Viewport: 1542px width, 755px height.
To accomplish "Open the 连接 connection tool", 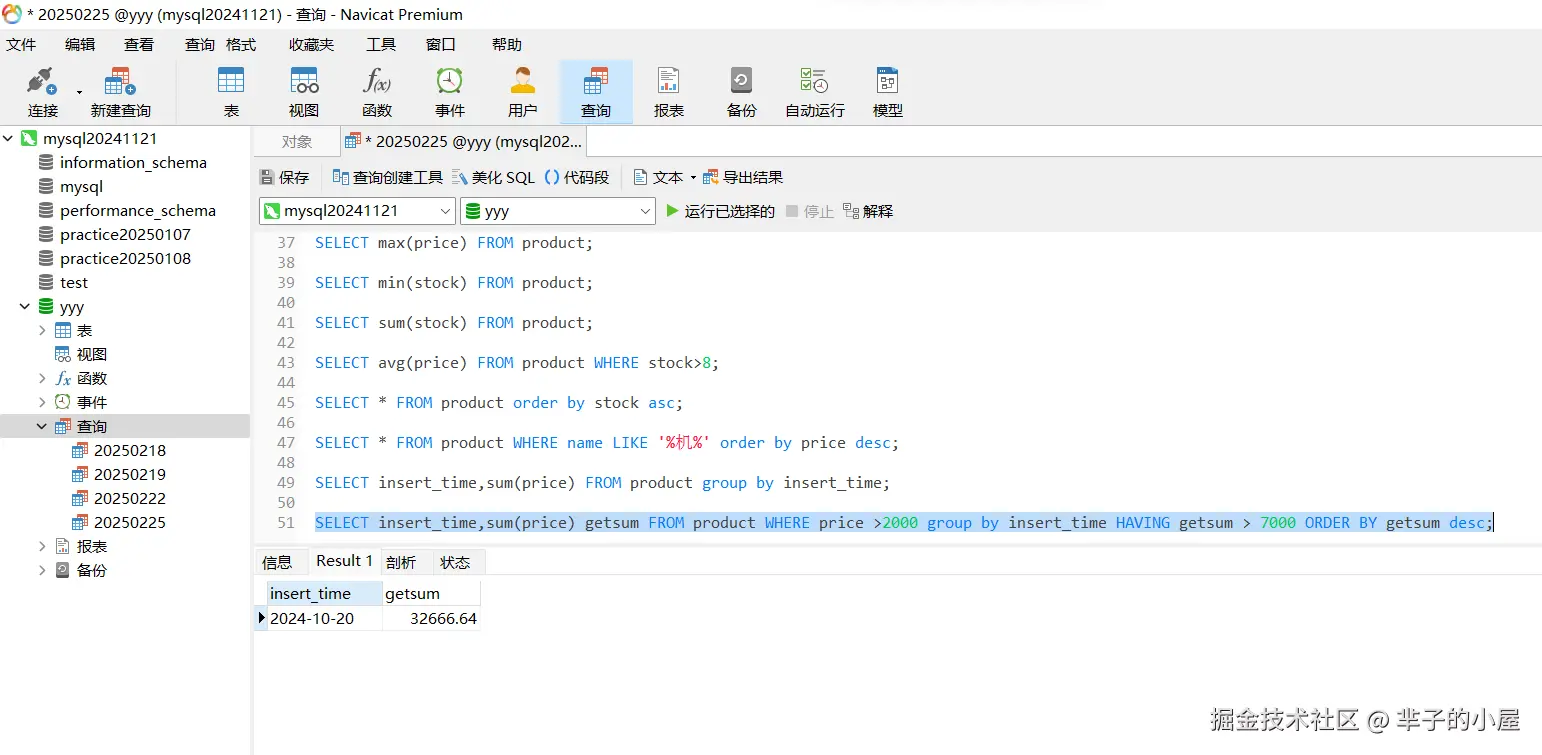I will (43, 92).
